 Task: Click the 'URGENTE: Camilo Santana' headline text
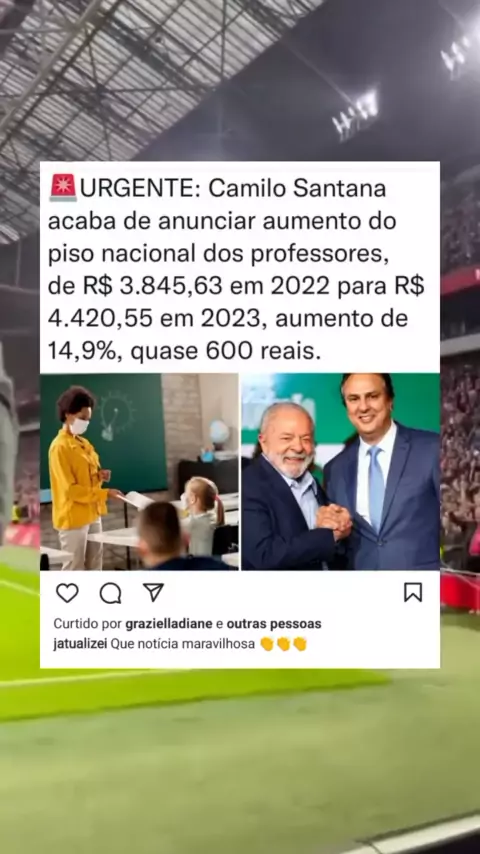click(233, 189)
